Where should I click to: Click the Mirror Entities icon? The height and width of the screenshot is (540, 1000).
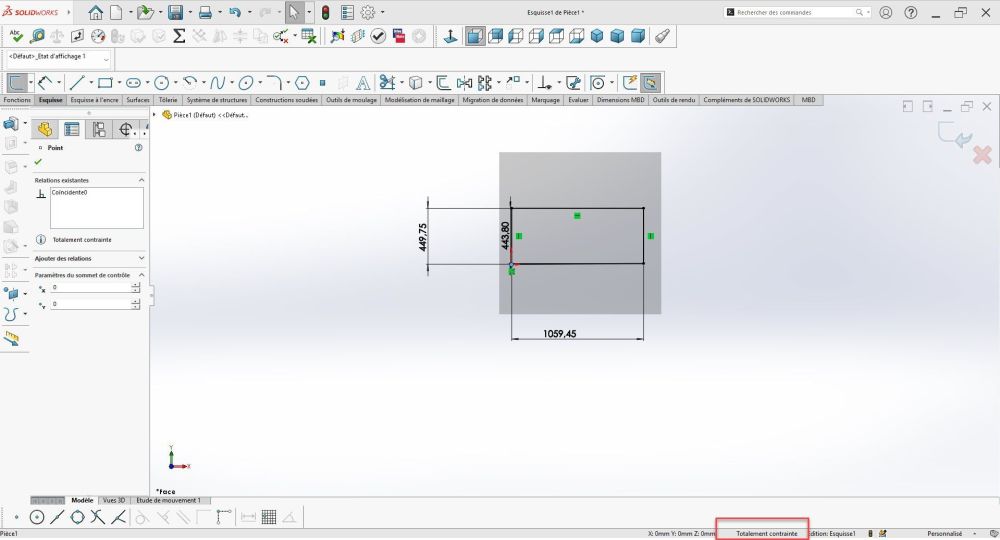point(464,82)
